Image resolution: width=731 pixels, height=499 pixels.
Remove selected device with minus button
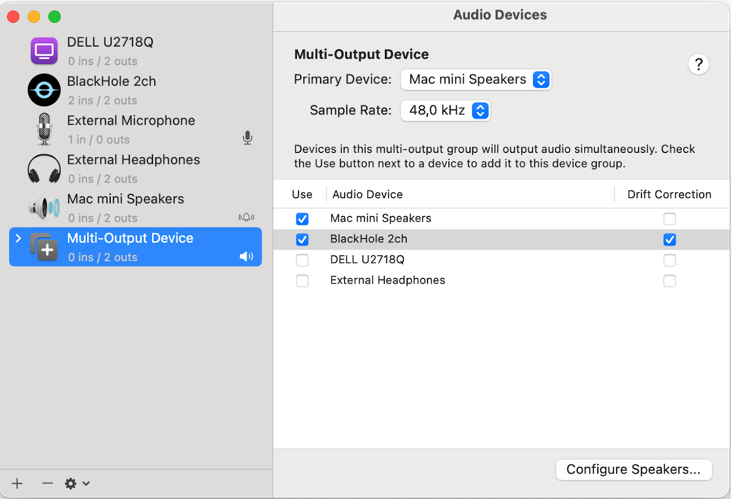click(47, 484)
